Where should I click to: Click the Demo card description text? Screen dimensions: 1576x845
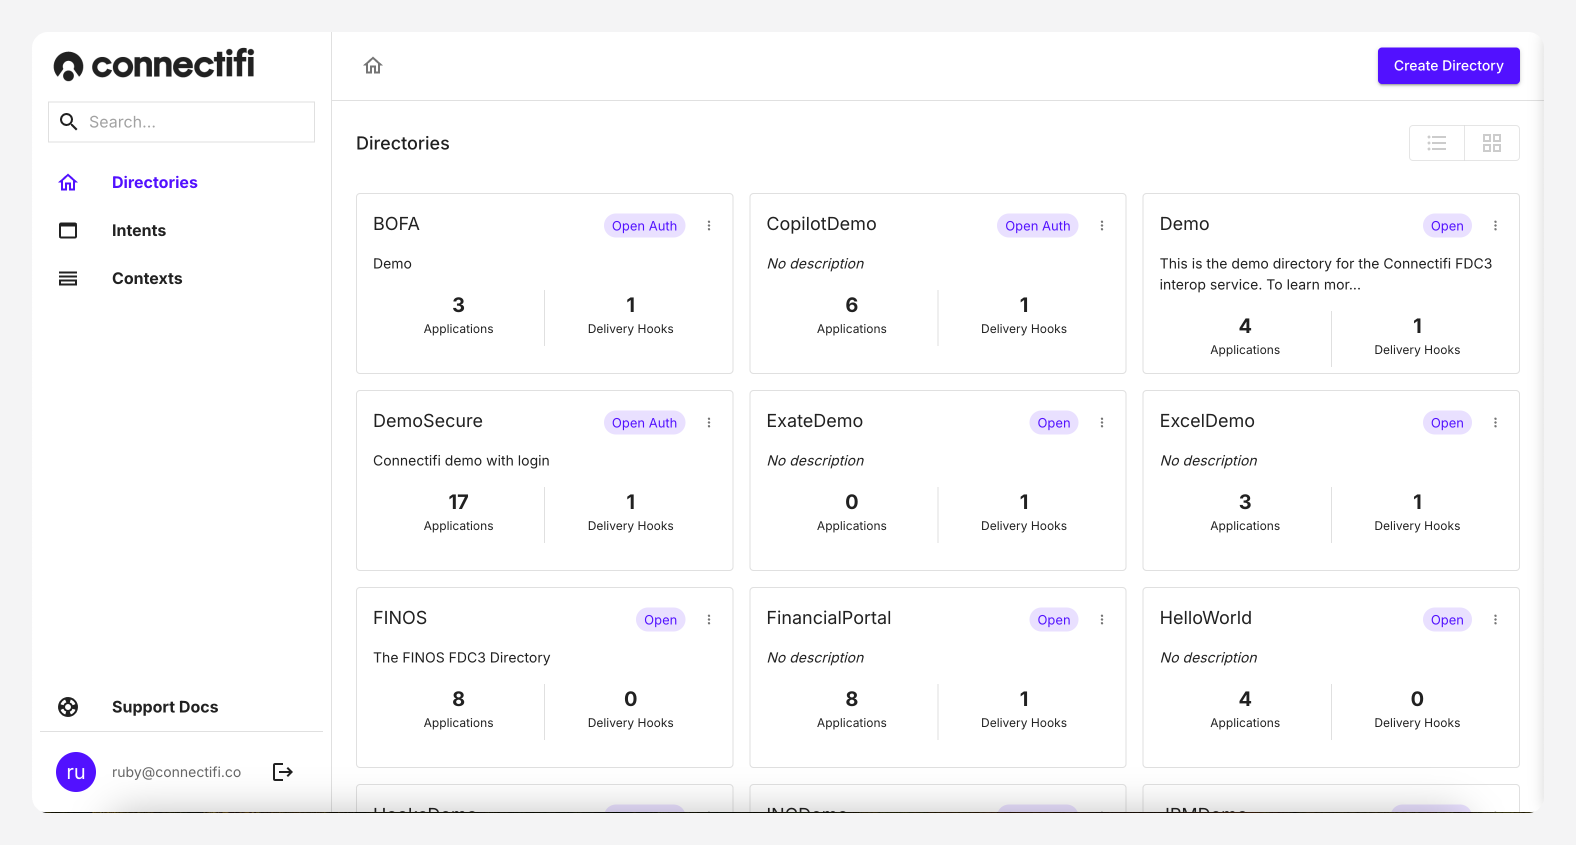point(1325,274)
